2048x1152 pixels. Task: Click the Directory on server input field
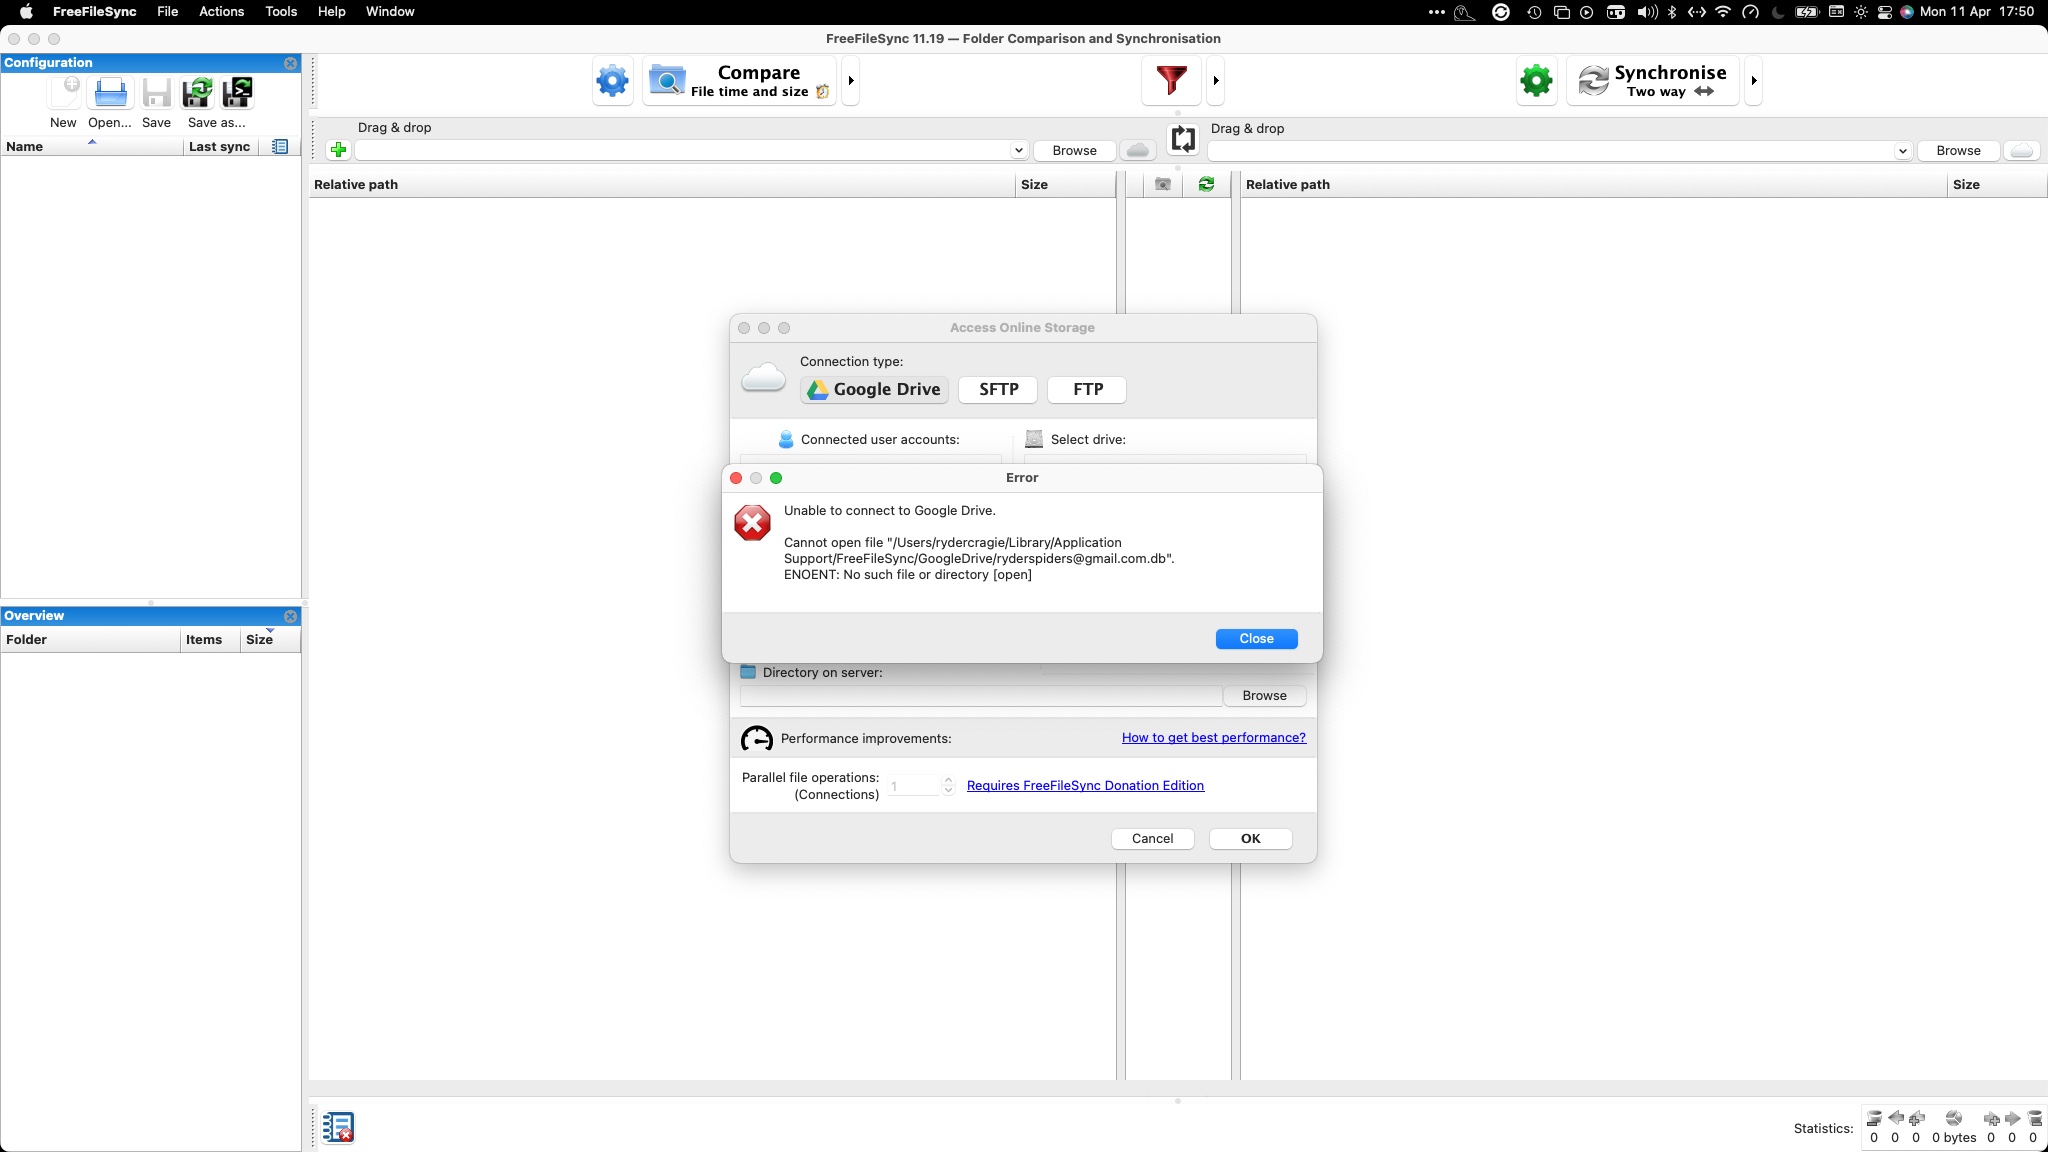(x=981, y=696)
